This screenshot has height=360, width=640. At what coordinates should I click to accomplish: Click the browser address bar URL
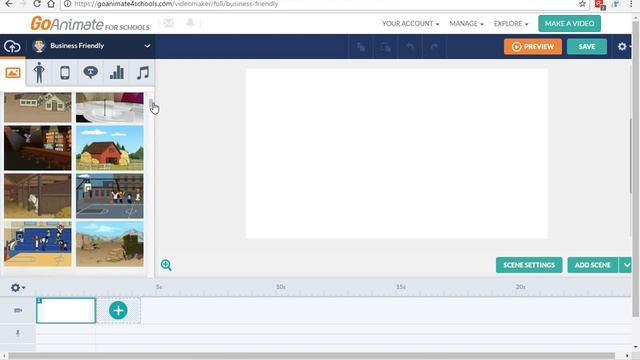(x=176, y=4)
